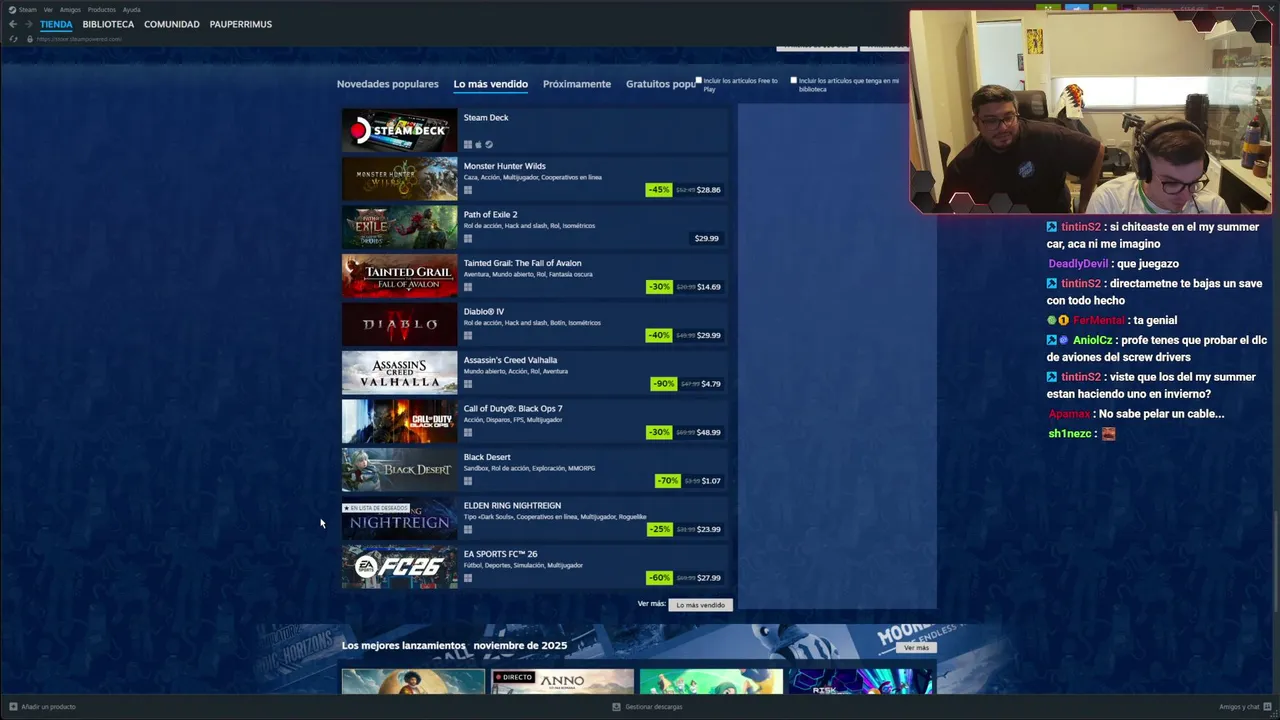Open Path of Exile 2 thumbnail
1280x720 pixels.
click(399, 228)
